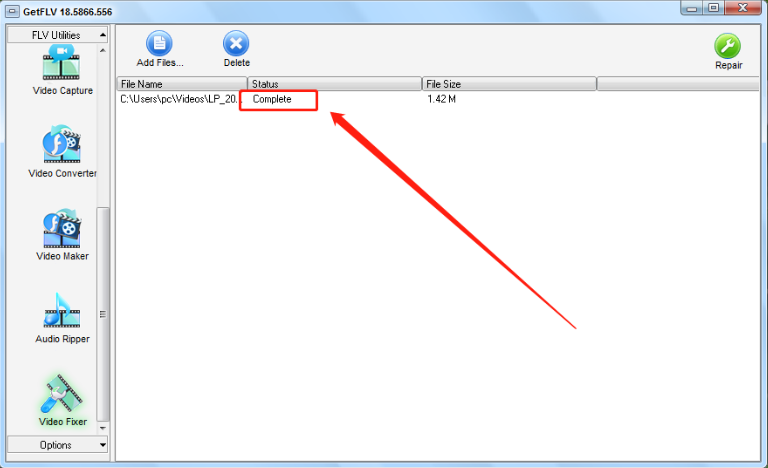Image resolution: width=768 pixels, height=468 pixels.
Task: Click the Add Files icon
Action: [x=159, y=49]
